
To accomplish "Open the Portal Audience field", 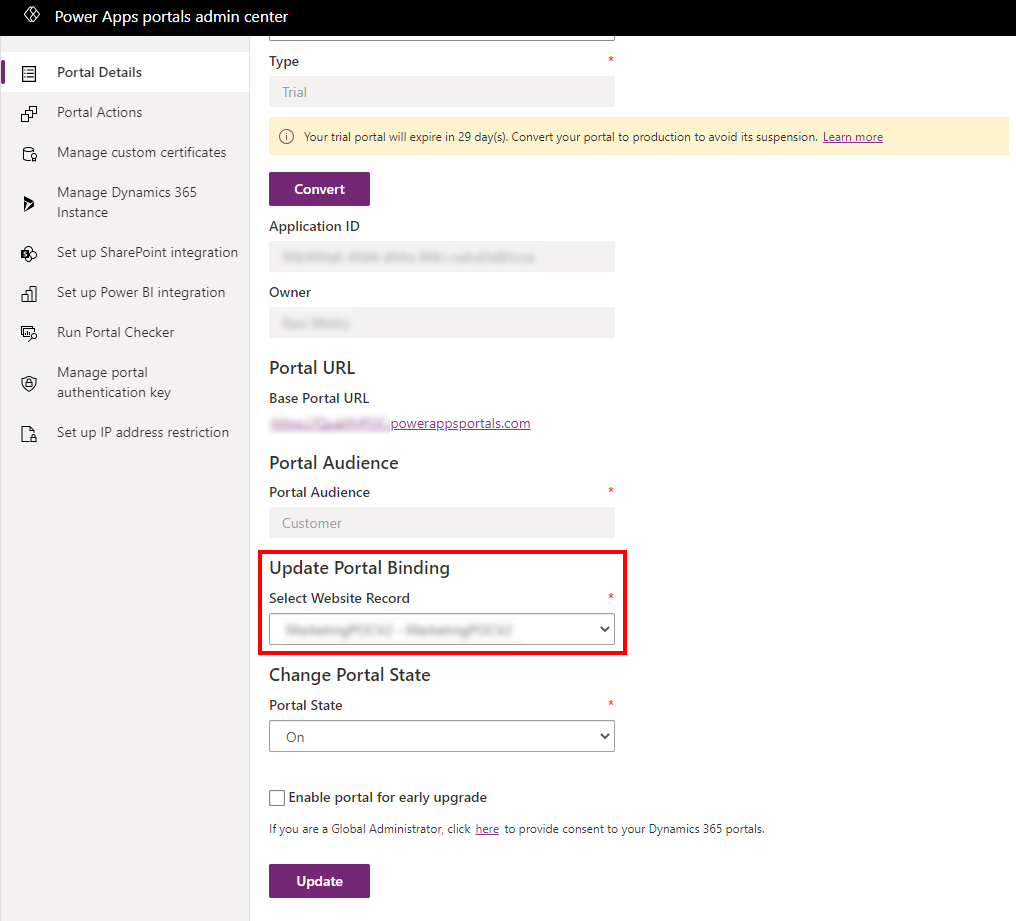I will 441,522.
